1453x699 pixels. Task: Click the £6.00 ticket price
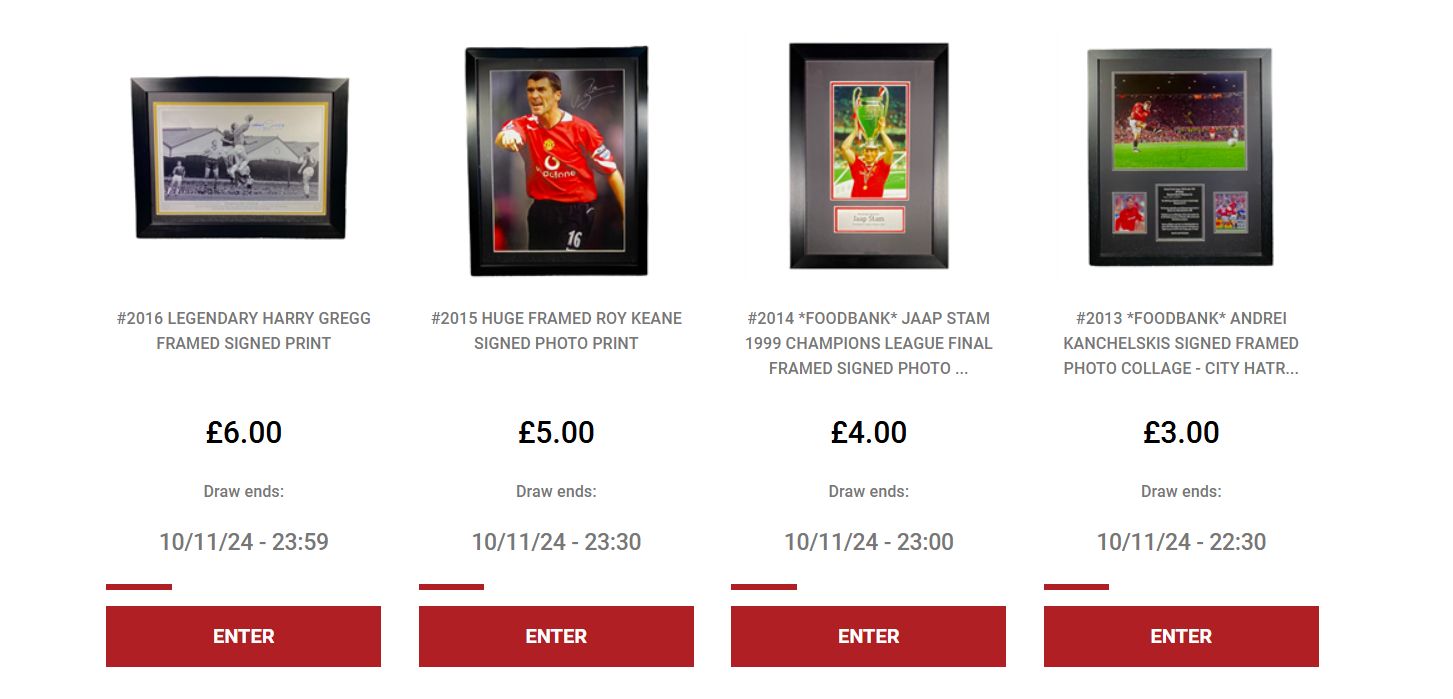(244, 433)
